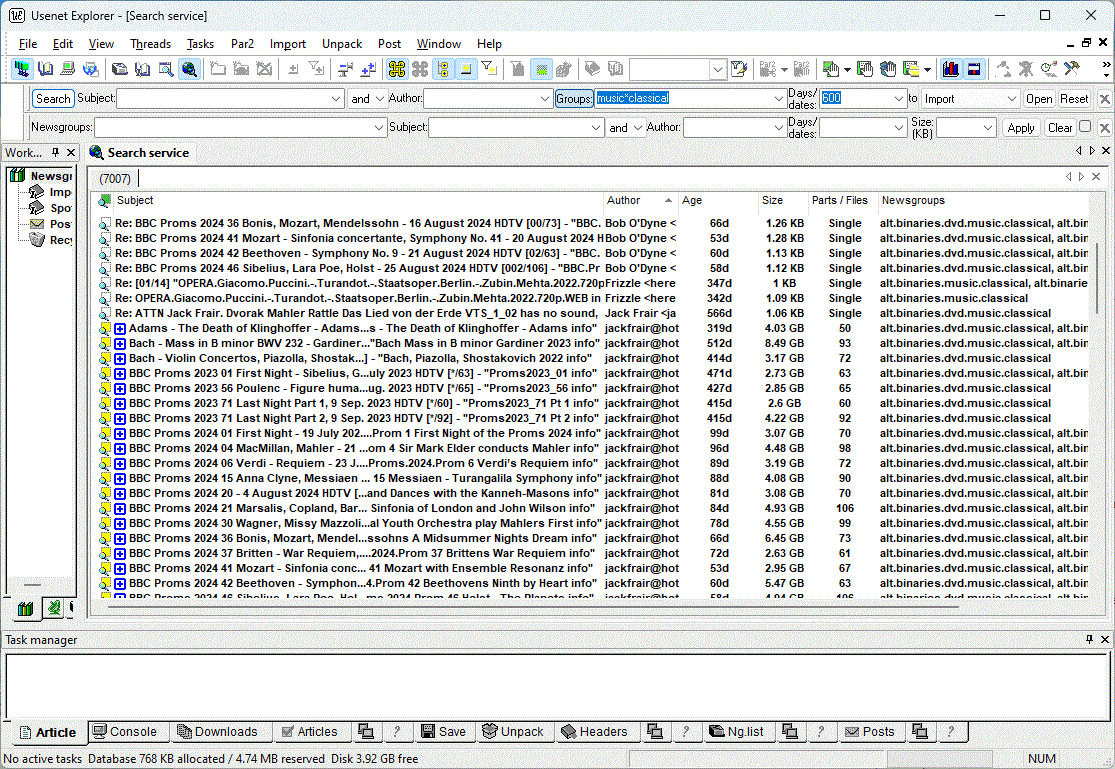Viewport: 1115px width, 769px height.
Task: Click the bar chart icon in toolbar
Action: point(950,69)
